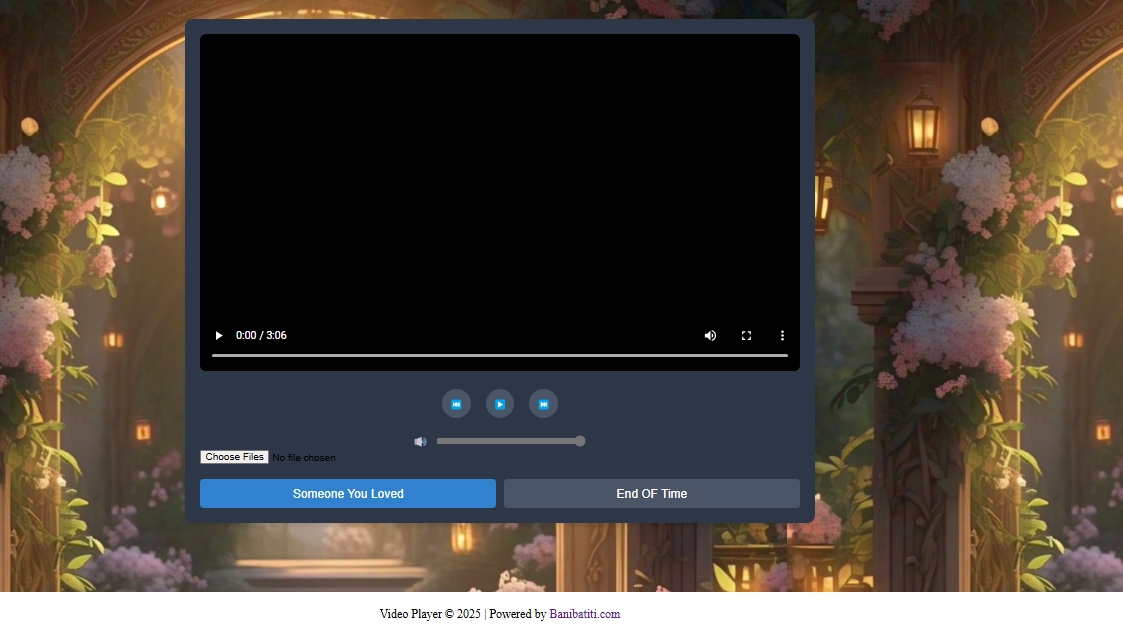The height and width of the screenshot is (634, 1123).
Task: Open the Banibatiti.com link
Action: [584, 614]
